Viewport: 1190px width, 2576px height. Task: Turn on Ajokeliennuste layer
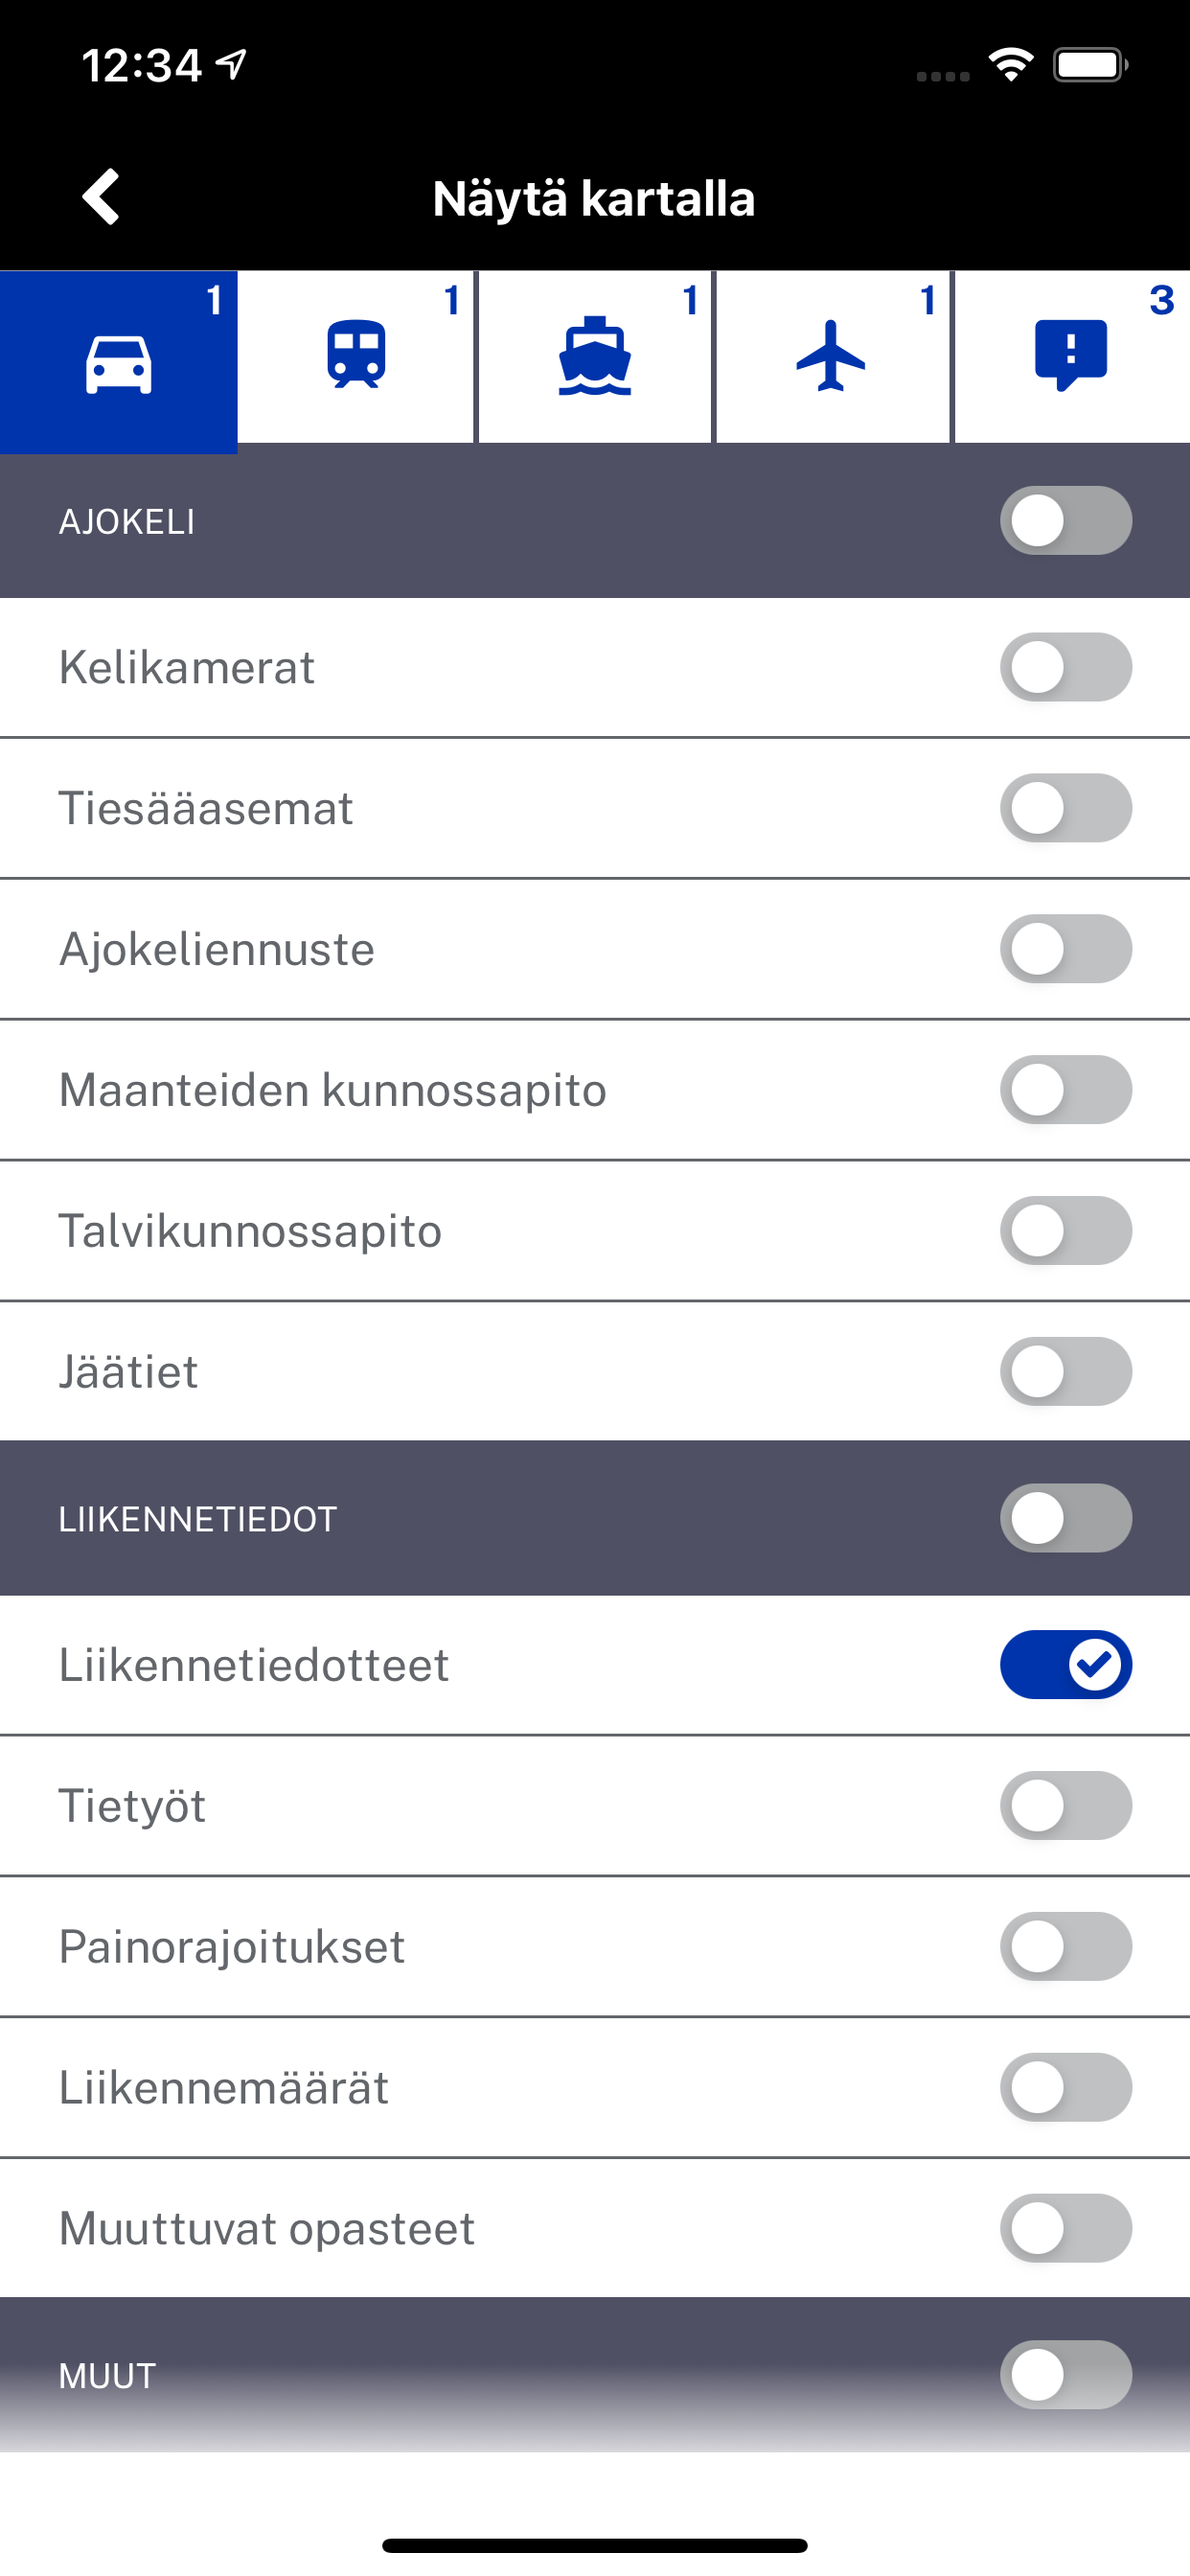pos(1066,949)
